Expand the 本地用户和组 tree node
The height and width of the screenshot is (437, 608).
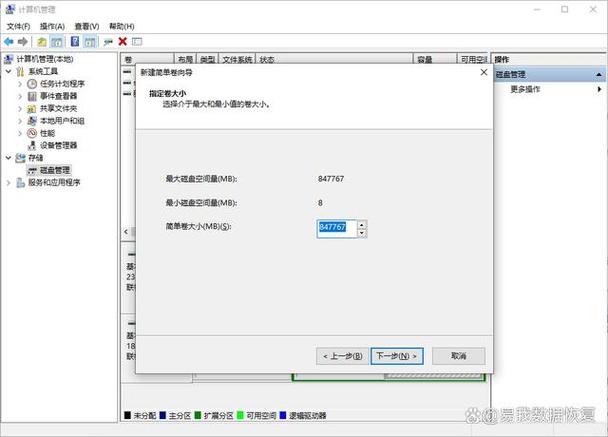pos(20,121)
